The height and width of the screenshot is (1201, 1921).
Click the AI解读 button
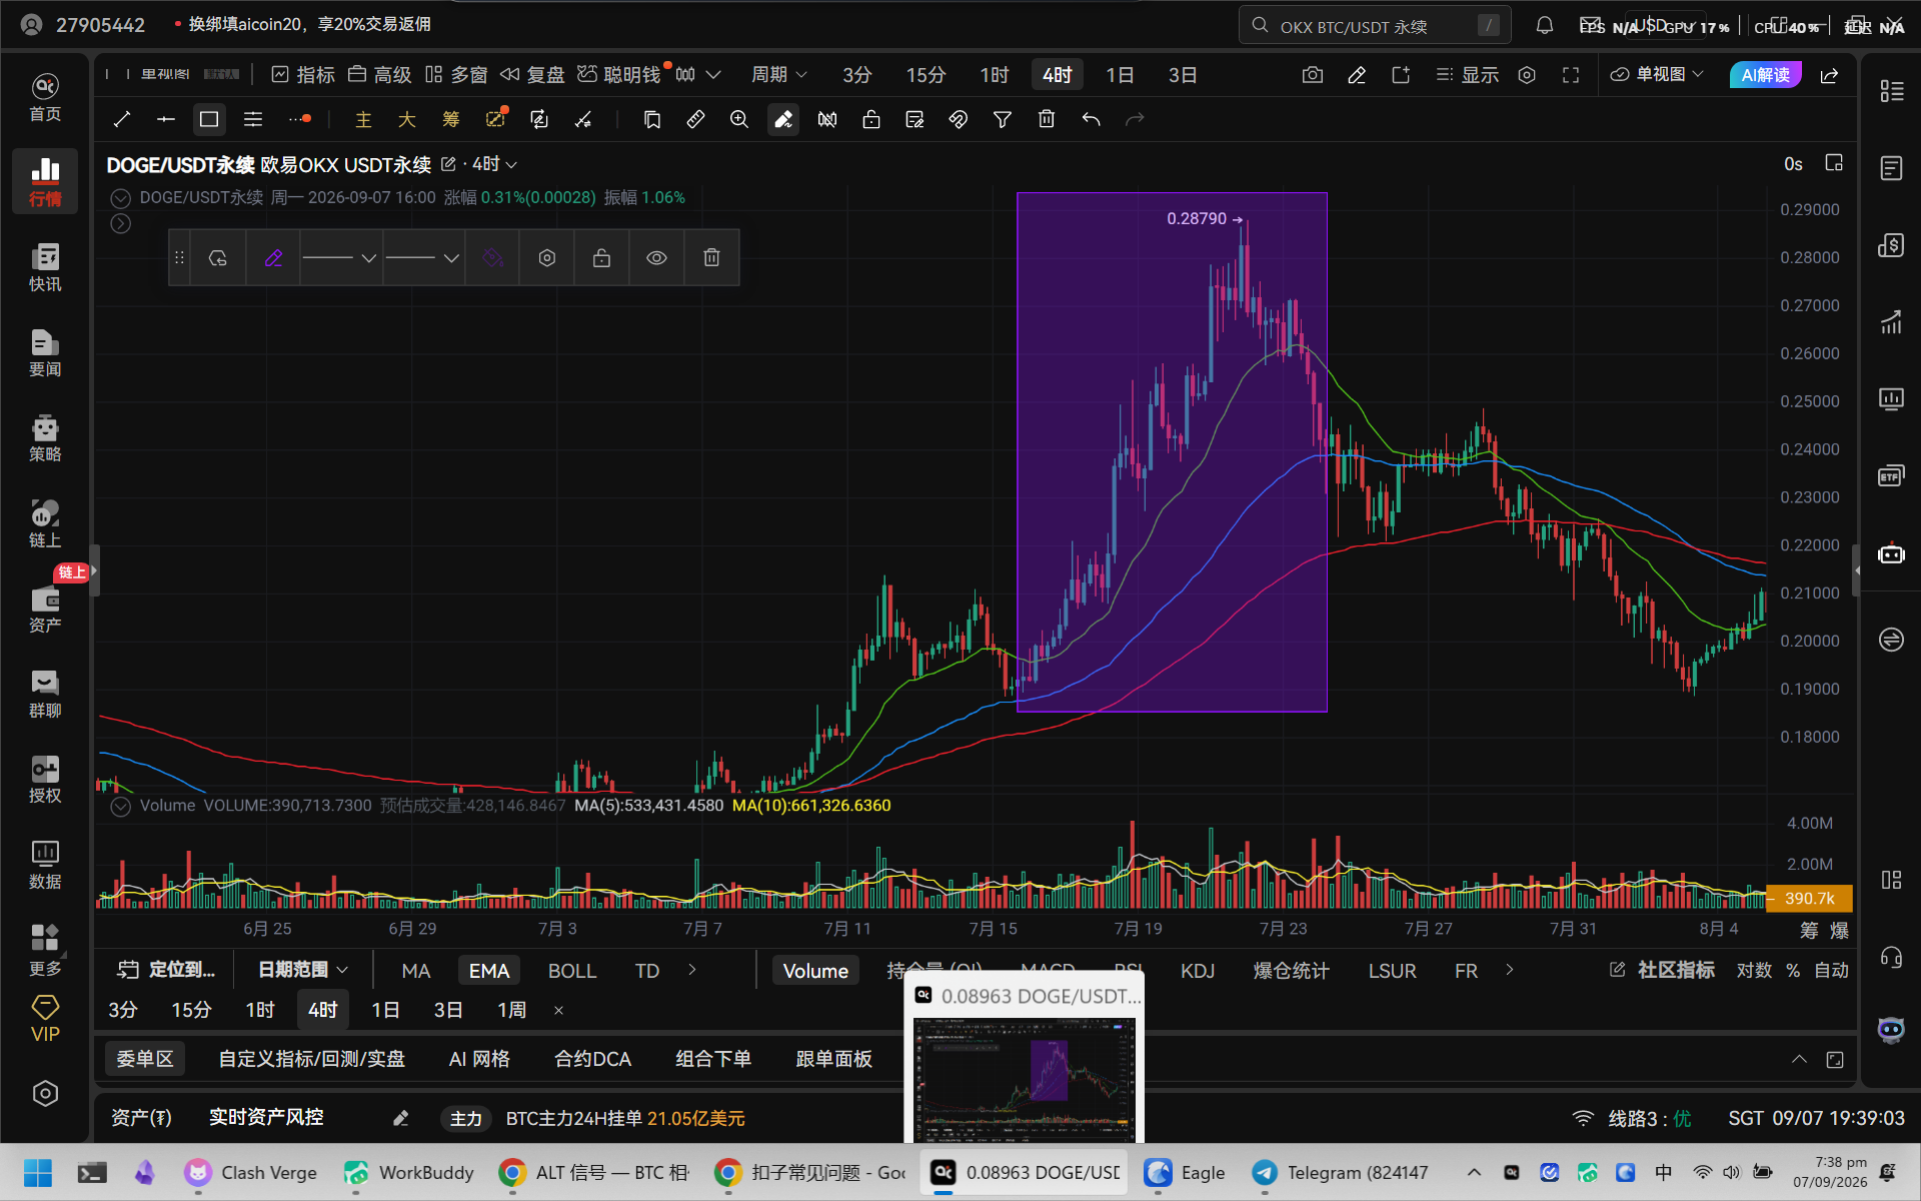click(x=1765, y=75)
